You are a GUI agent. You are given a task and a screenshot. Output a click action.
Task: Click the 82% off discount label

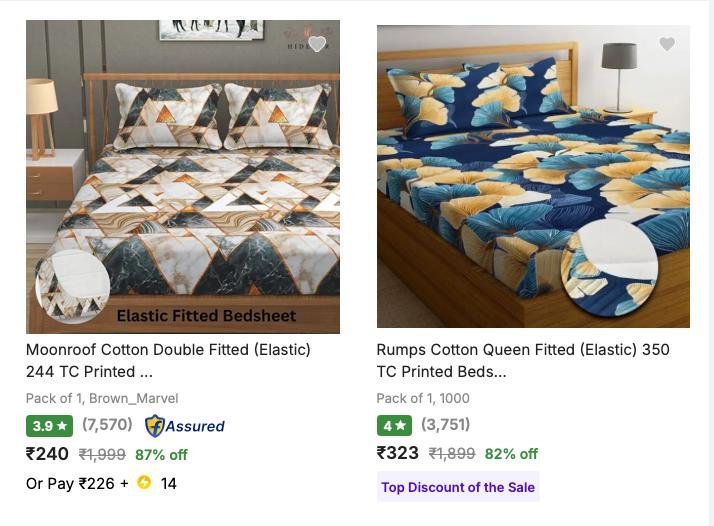[511, 453]
